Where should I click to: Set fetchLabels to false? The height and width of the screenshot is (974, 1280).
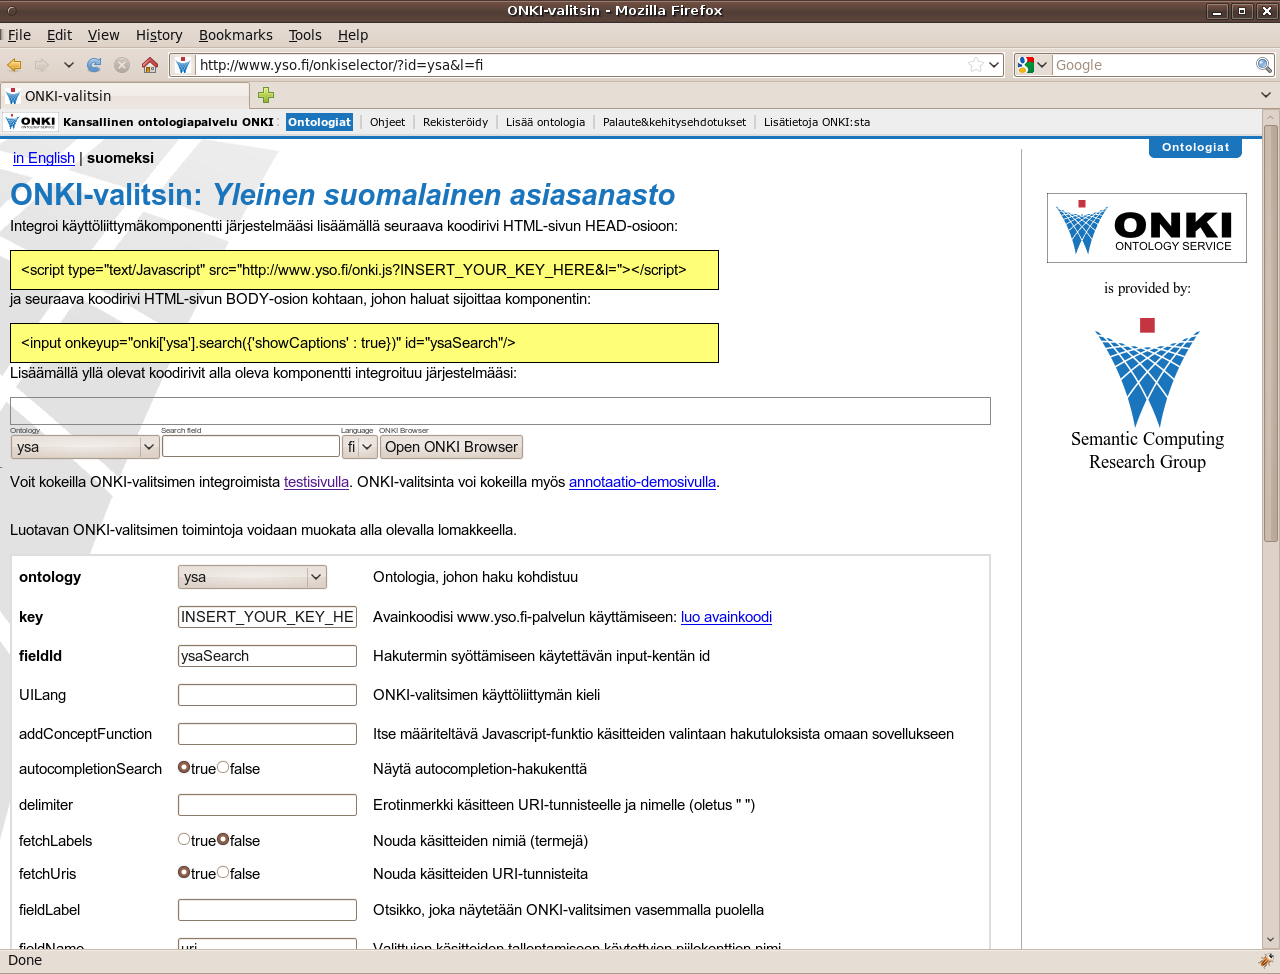point(223,840)
